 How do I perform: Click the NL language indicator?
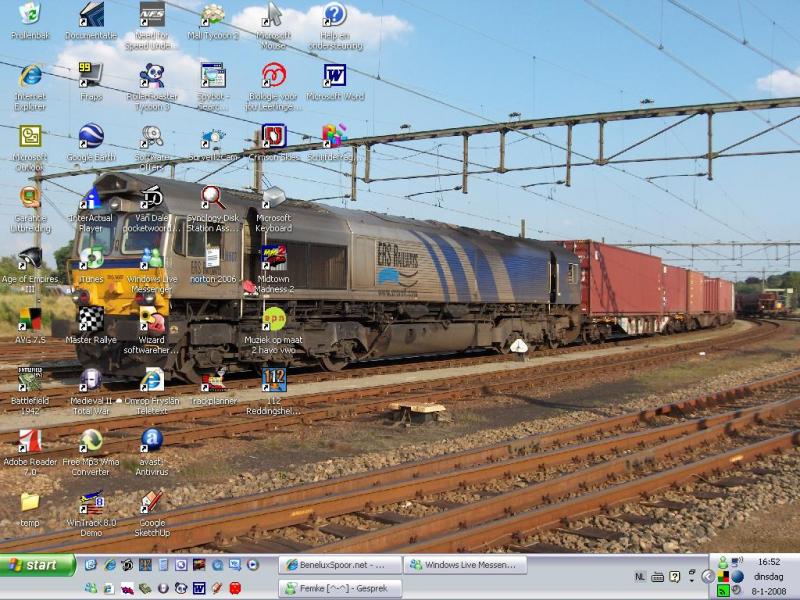click(640, 577)
